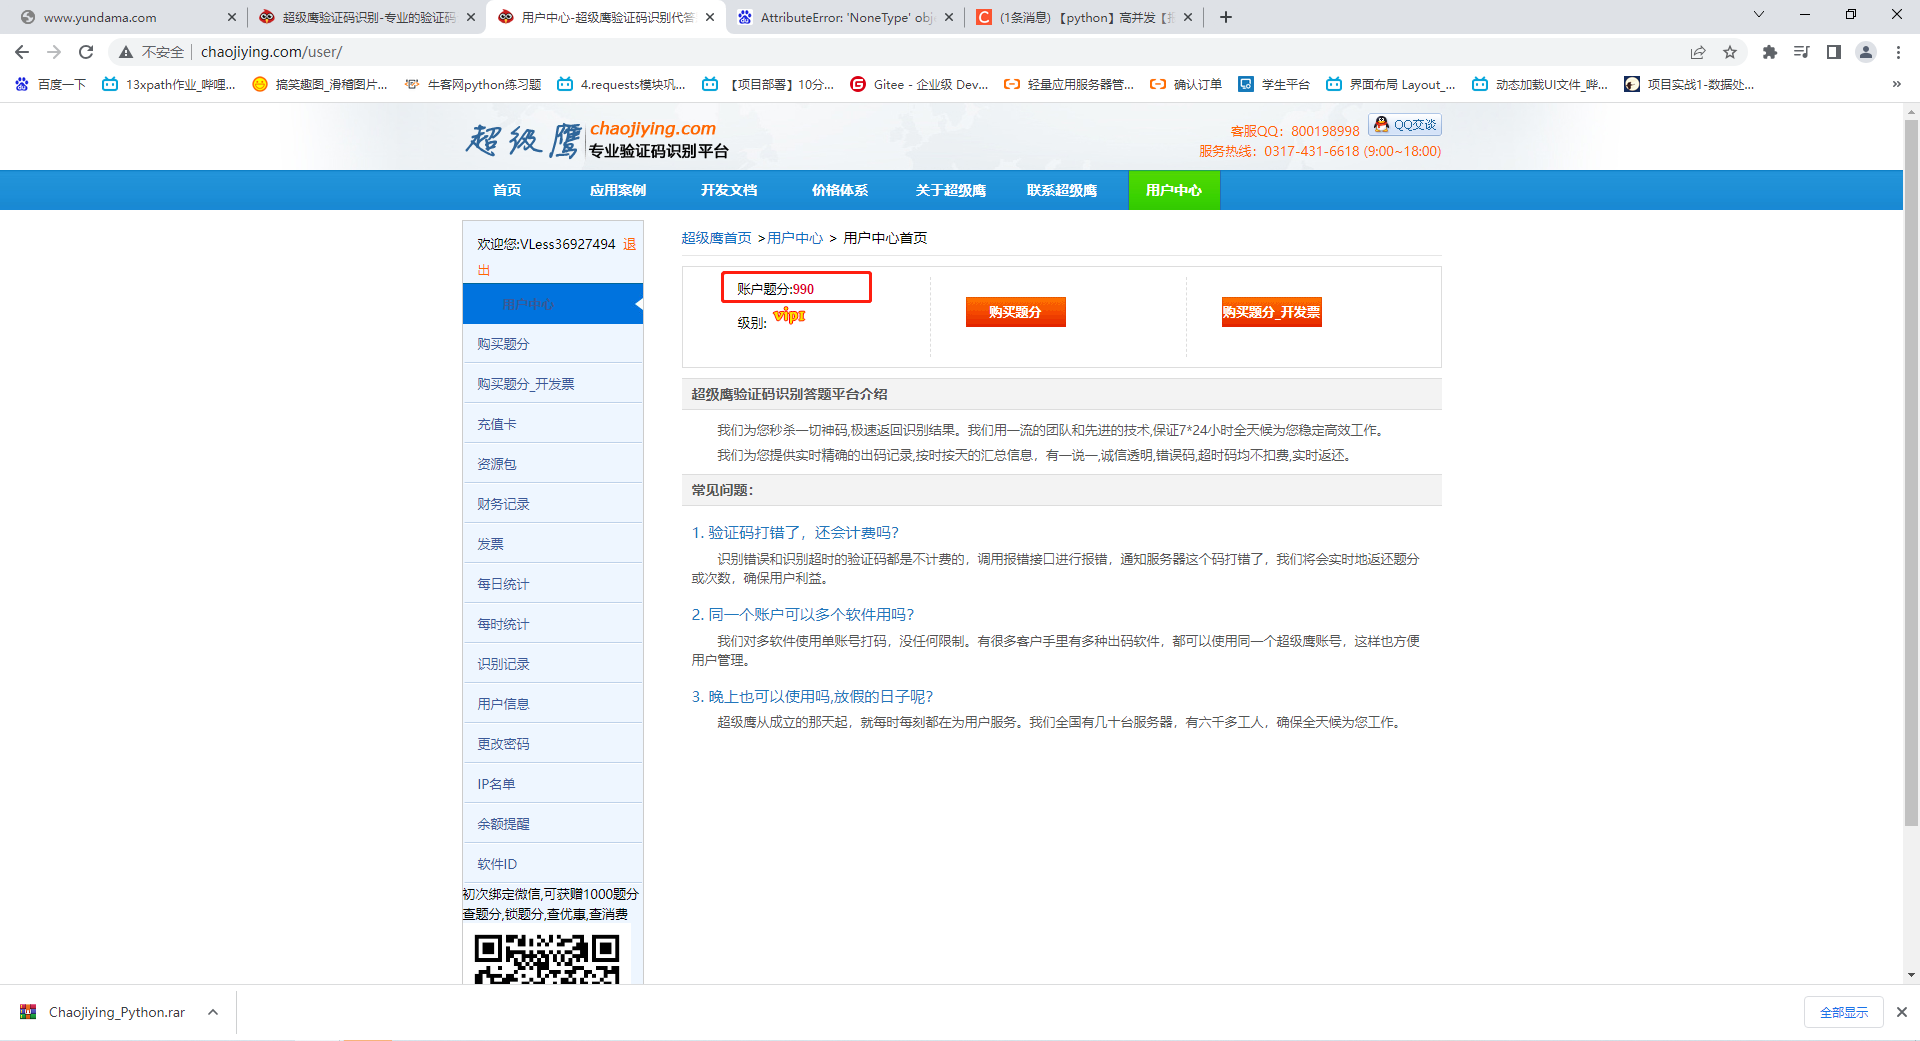Open the 牛客网python练习题 bookmark
Screen dimensions: 1920x1041
(472, 84)
